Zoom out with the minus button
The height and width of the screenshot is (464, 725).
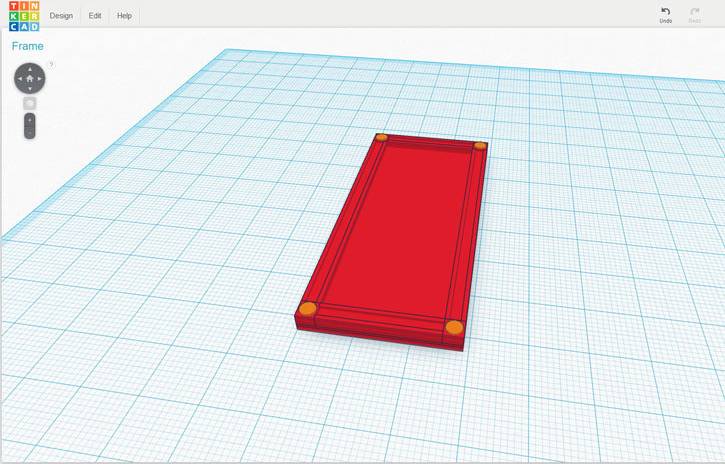pyautogui.click(x=30, y=132)
